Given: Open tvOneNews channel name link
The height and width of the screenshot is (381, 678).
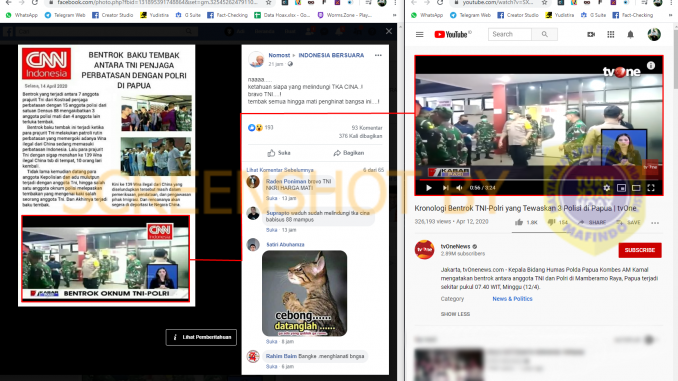Looking at the screenshot, I should 455,246.
